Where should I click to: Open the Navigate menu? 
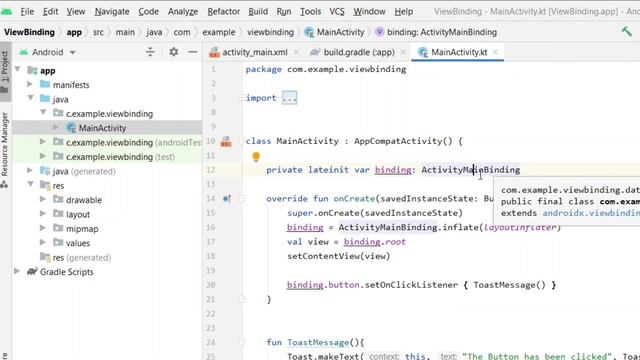coord(112,11)
